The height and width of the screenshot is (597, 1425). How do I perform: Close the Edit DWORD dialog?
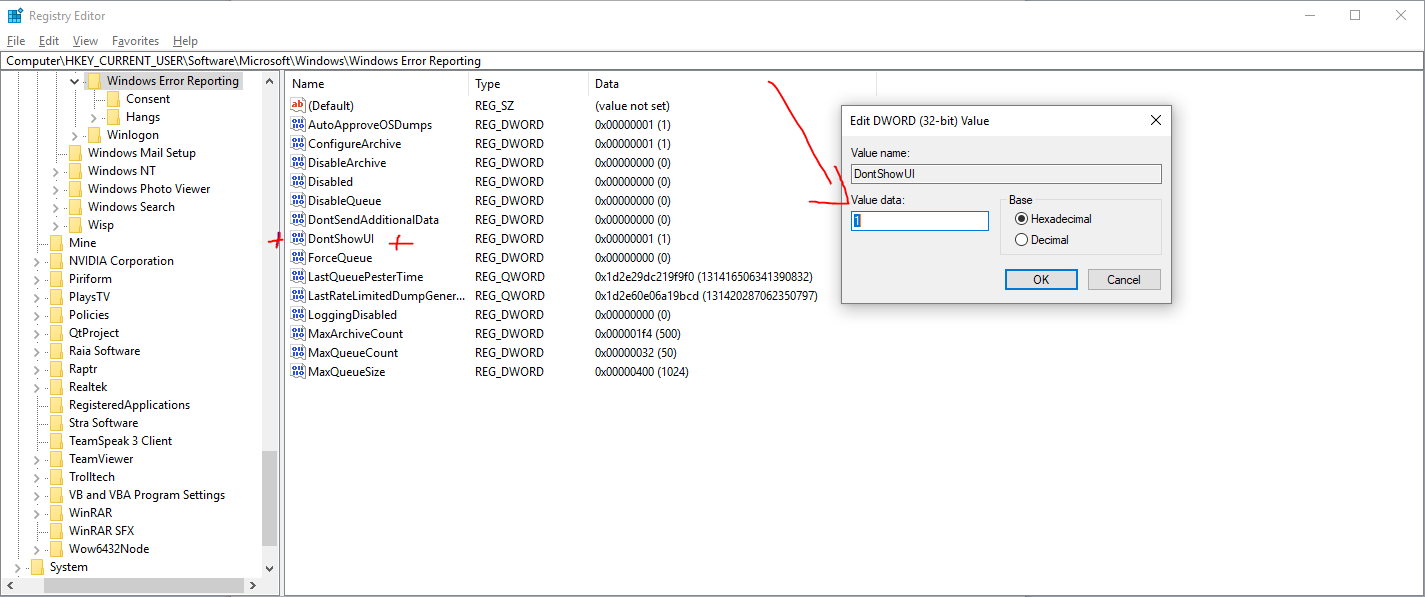tap(1156, 120)
